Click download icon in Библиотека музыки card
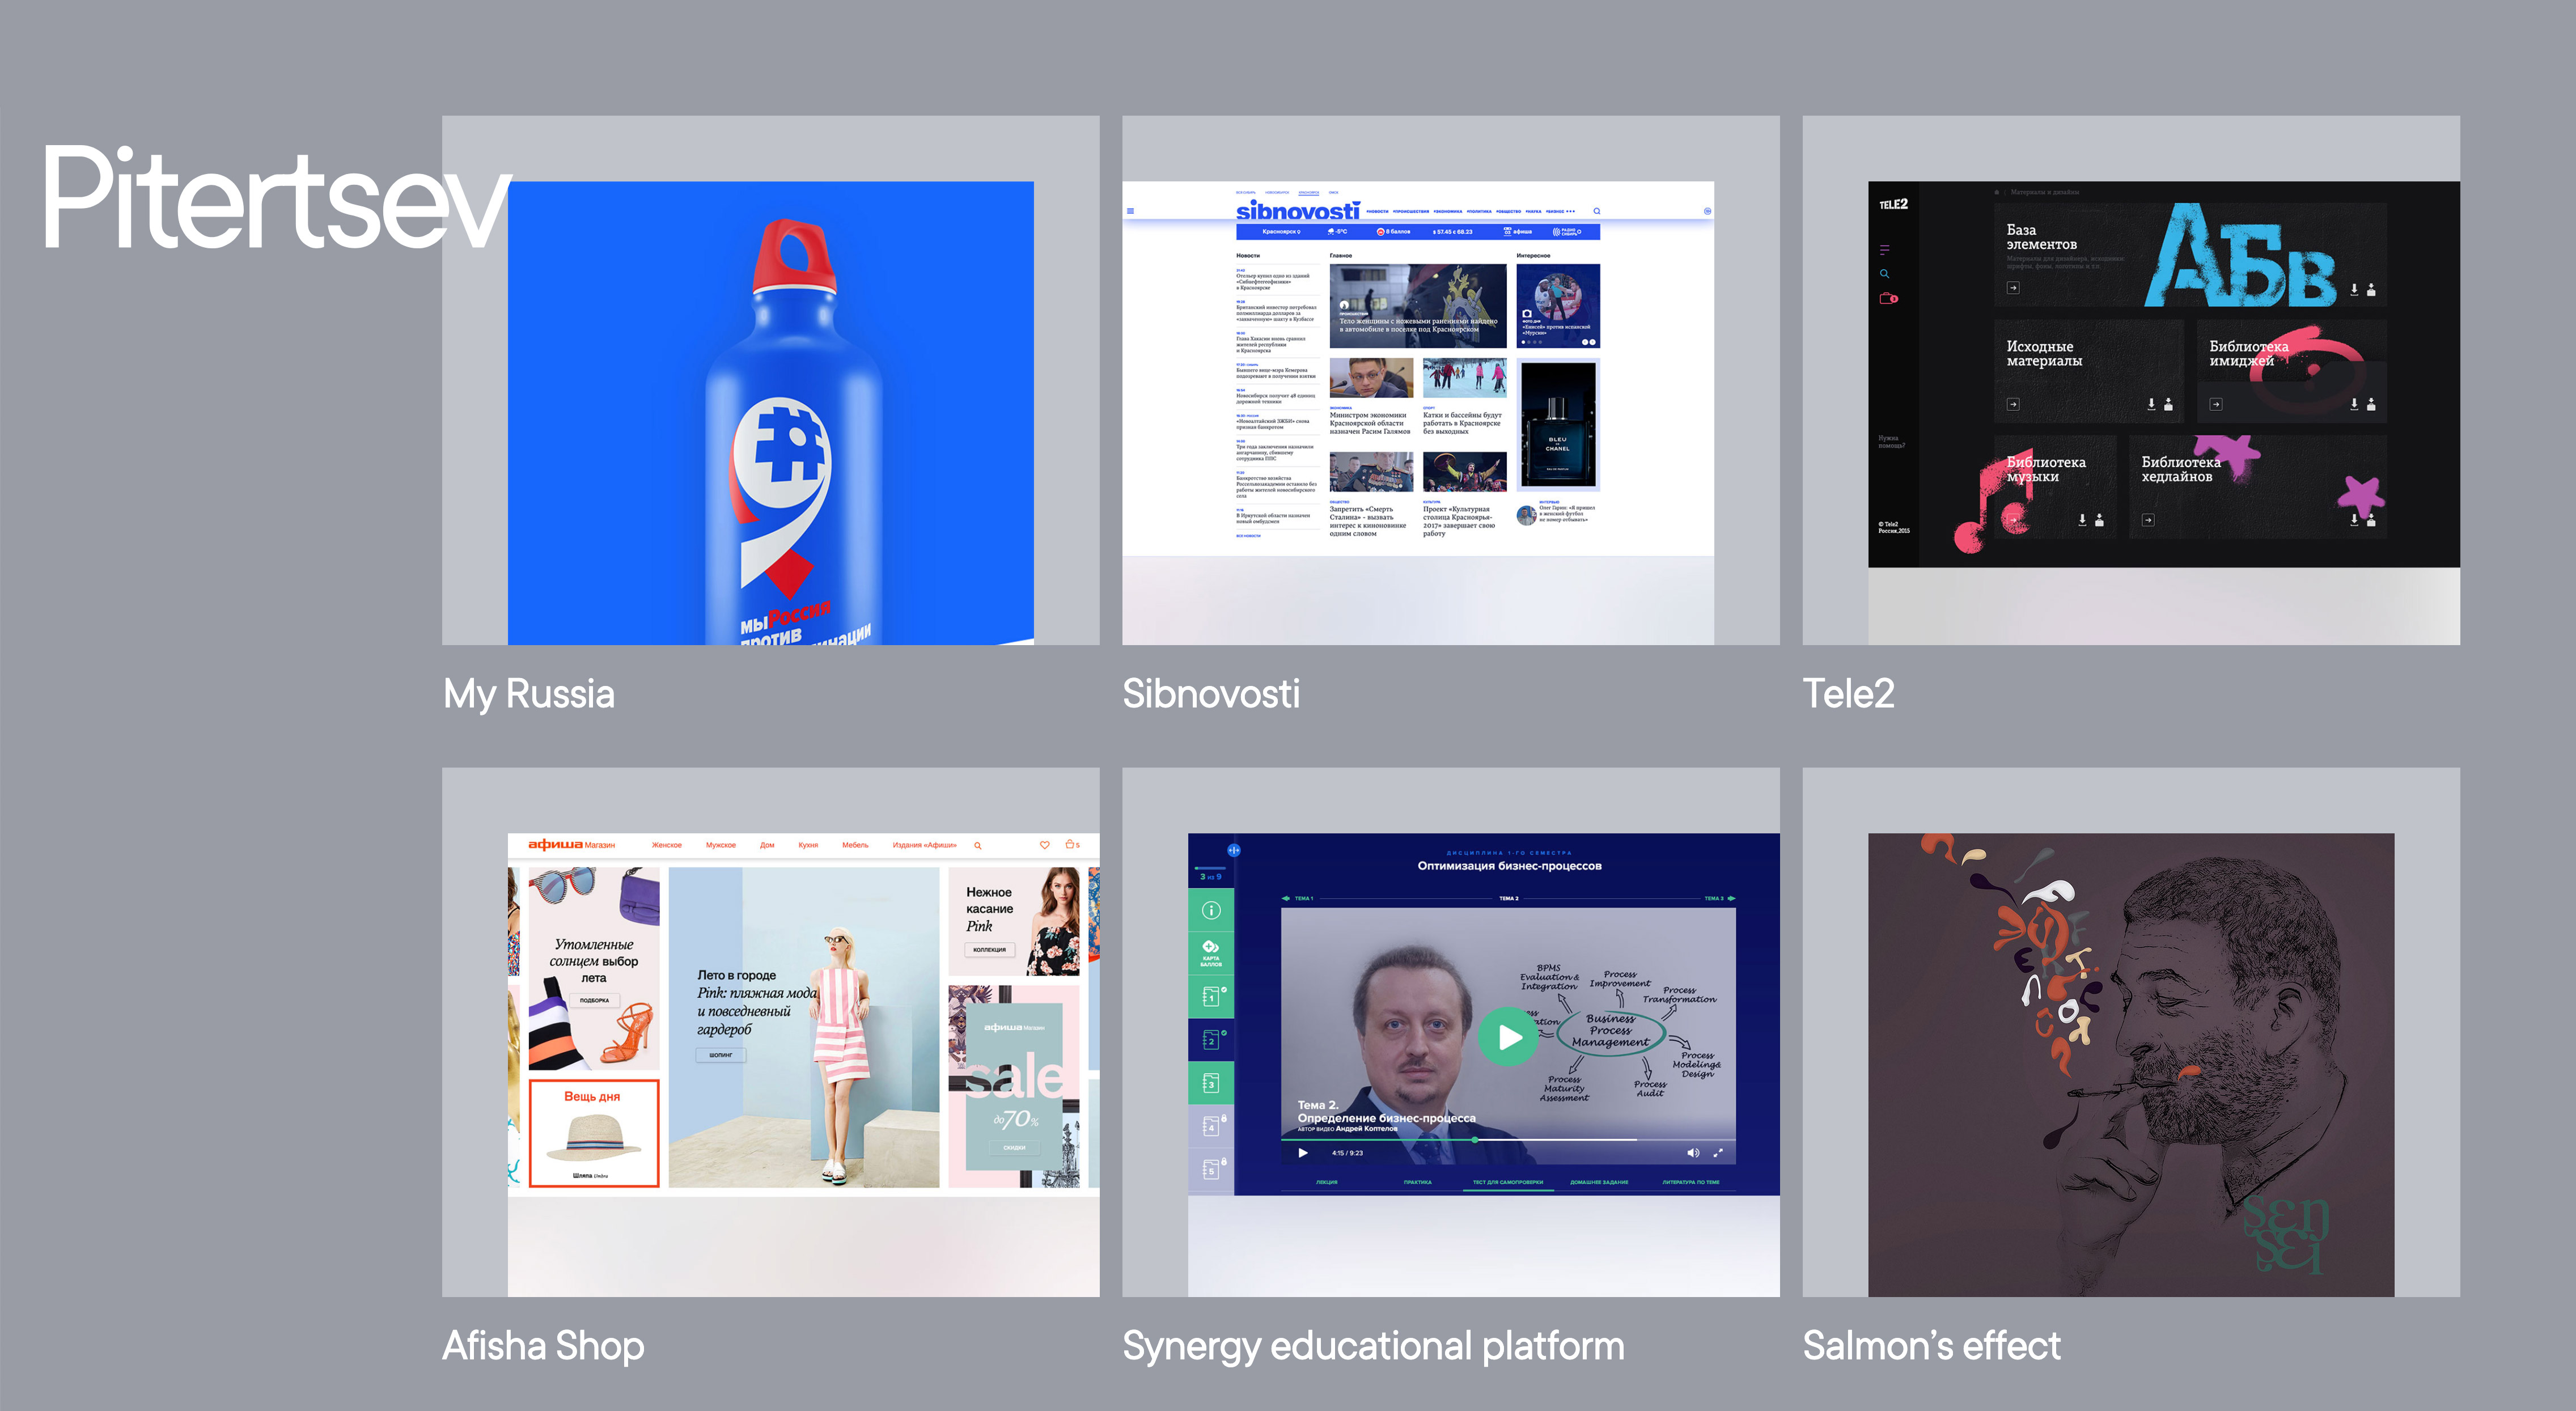 (2082, 520)
